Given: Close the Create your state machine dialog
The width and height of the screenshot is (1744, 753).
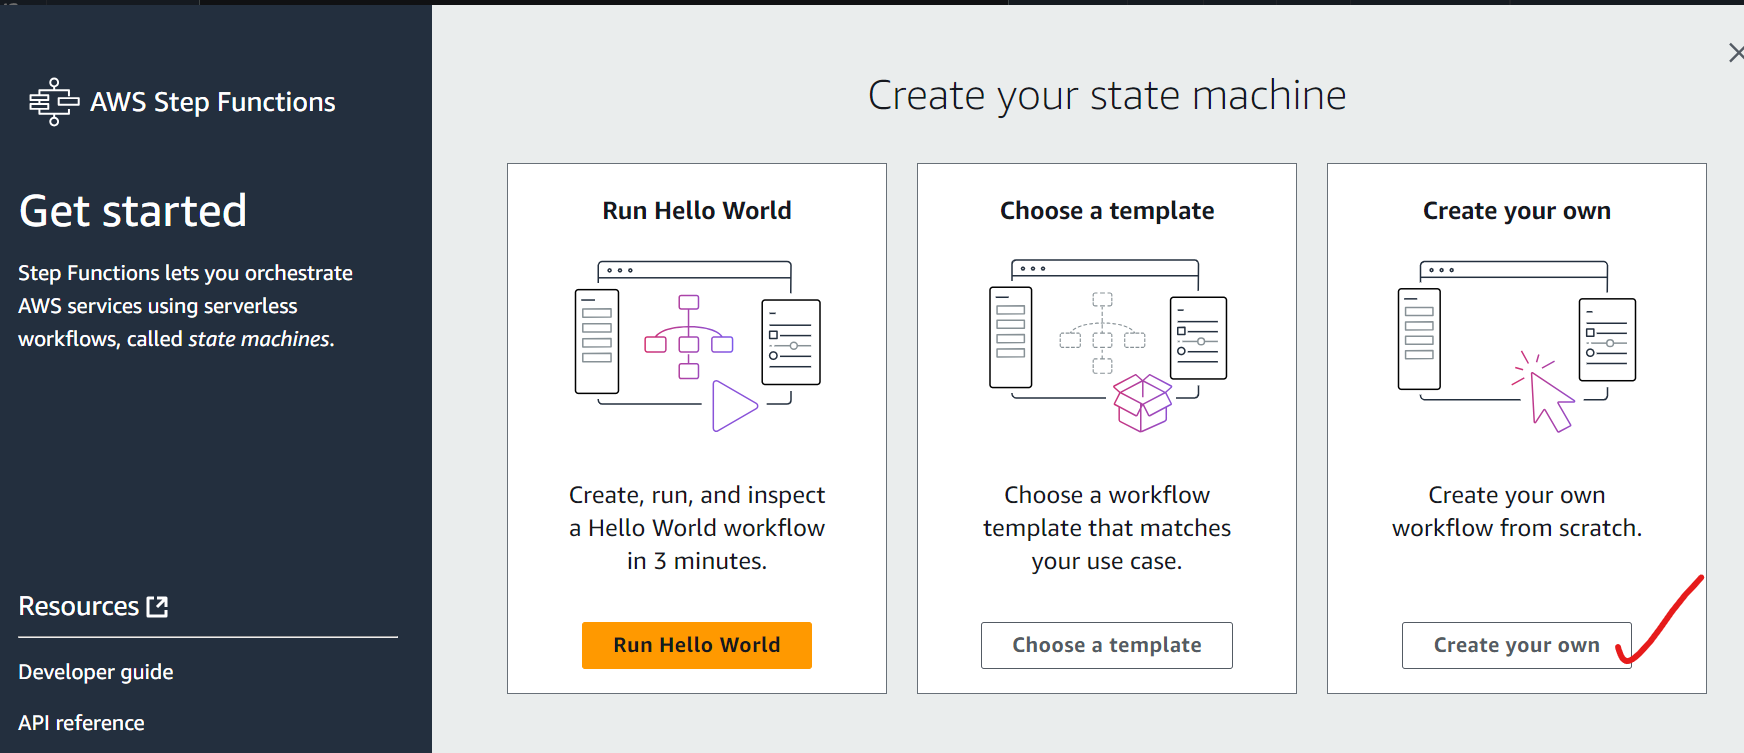Looking at the screenshot, I should 1735,53.
